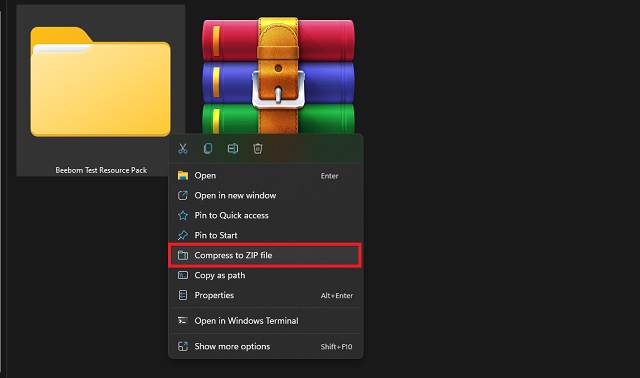This screenshot has height=378, width=640.
Task: Click the Rename icon in context menu
Action: tap(233, 149)
